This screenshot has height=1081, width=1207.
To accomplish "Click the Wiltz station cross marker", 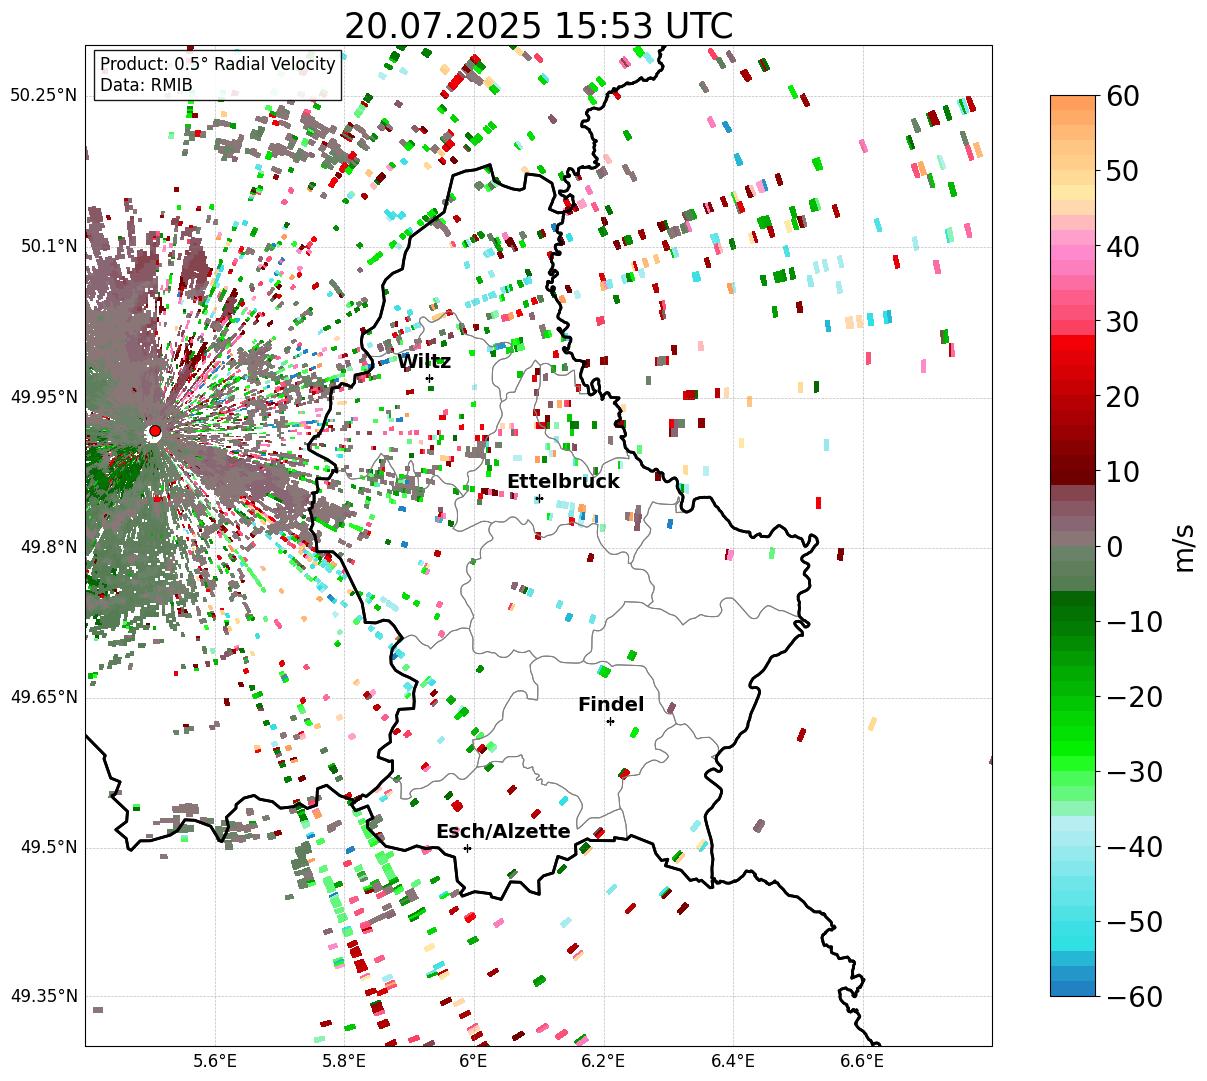I will point(430,378).
